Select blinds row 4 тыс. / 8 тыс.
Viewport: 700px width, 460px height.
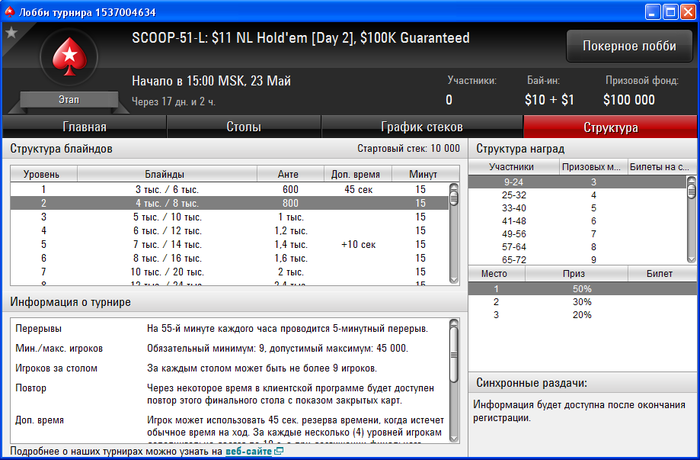229,203
